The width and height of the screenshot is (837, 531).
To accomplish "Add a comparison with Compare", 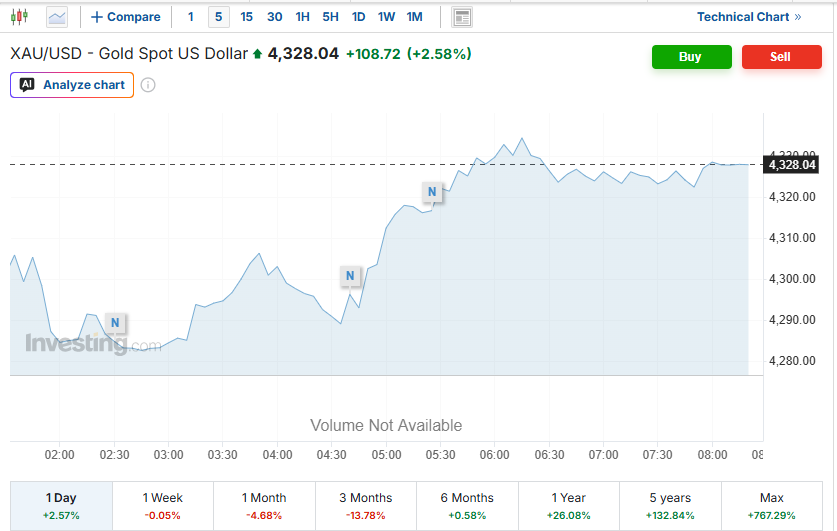I will click(126, 17).
